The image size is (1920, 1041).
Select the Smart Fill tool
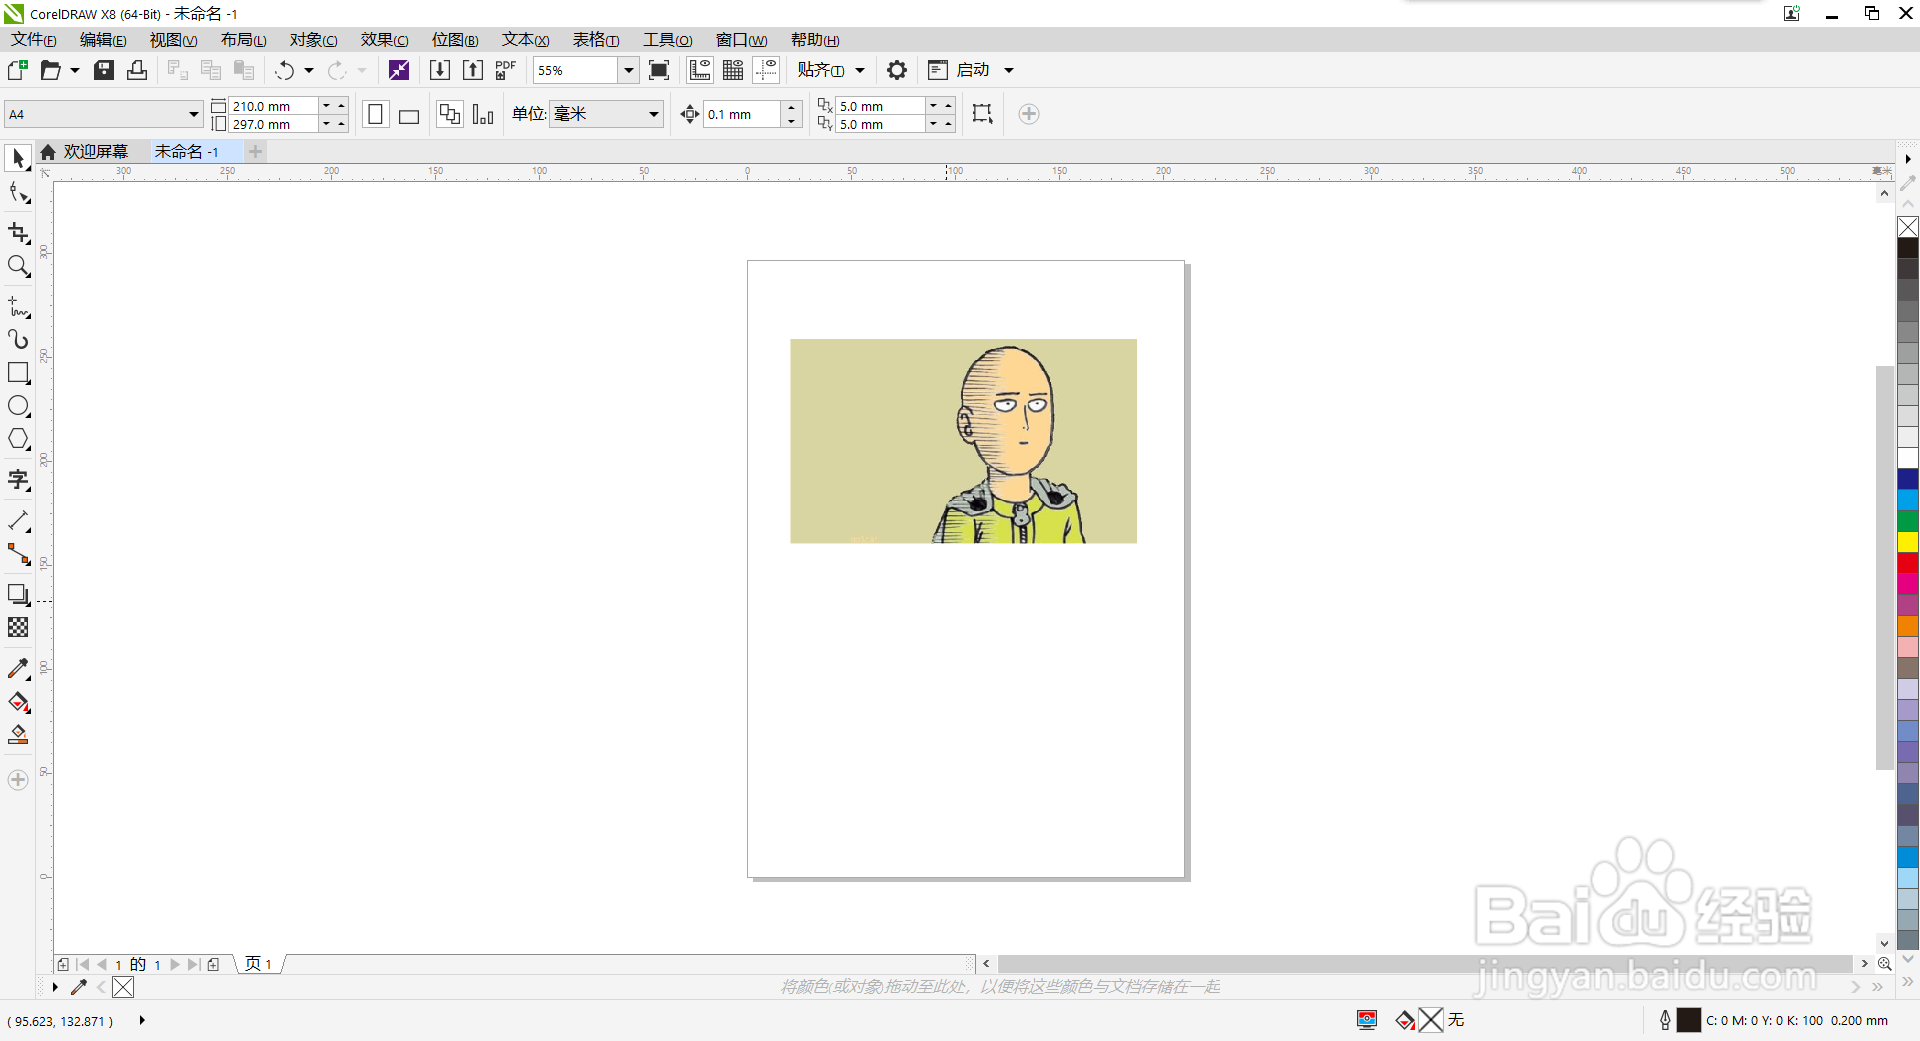pyautogui.click(x=18, y=735)
